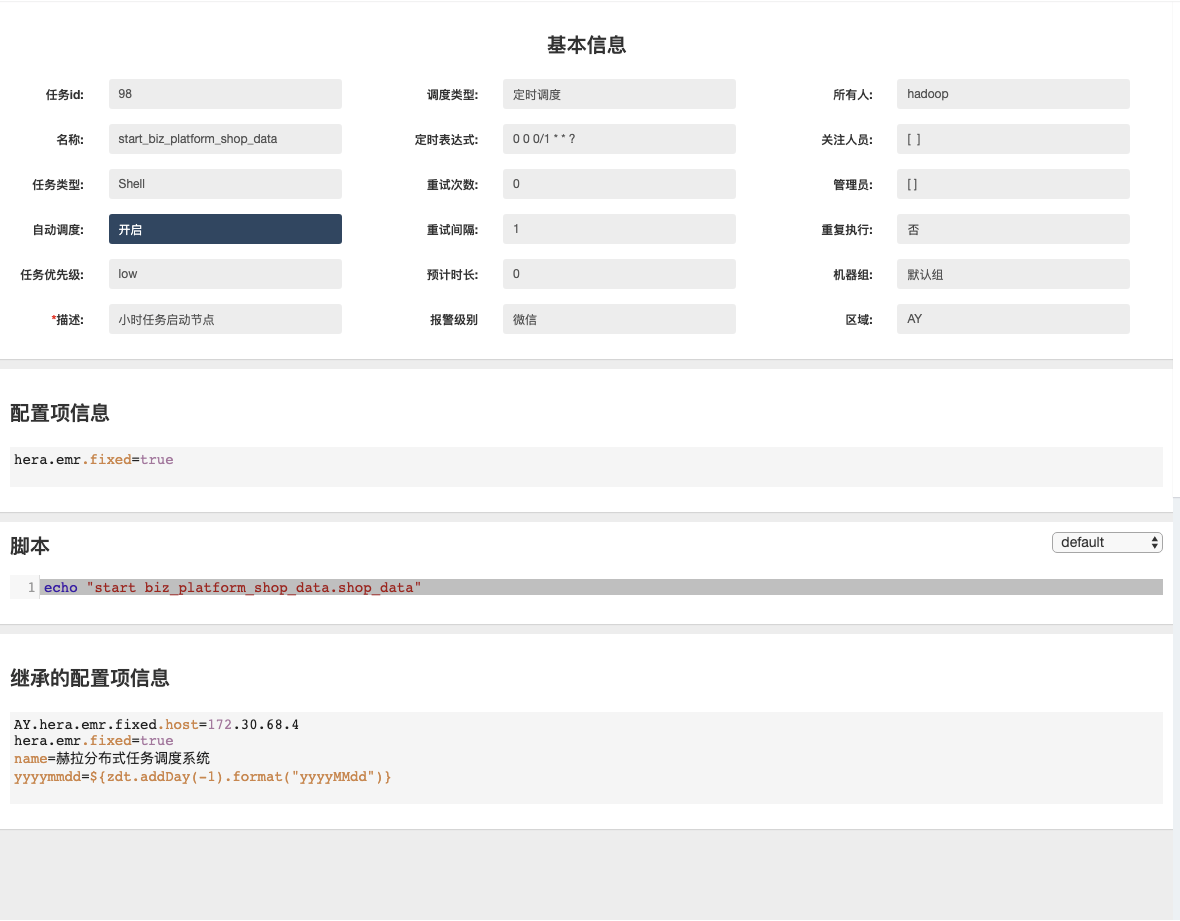The height and width of the screenshot is (921, 1180).
Task: Click the 基本信息 heading
Action: pyautogui.click(x=587, y=45)
